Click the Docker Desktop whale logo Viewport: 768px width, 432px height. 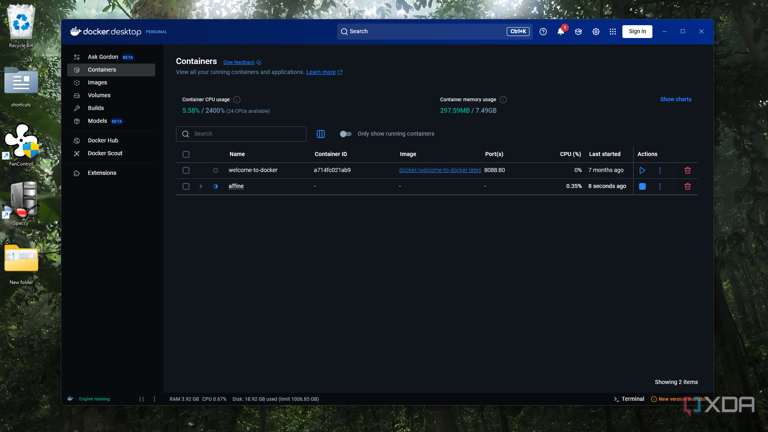[x=75, y=31]
